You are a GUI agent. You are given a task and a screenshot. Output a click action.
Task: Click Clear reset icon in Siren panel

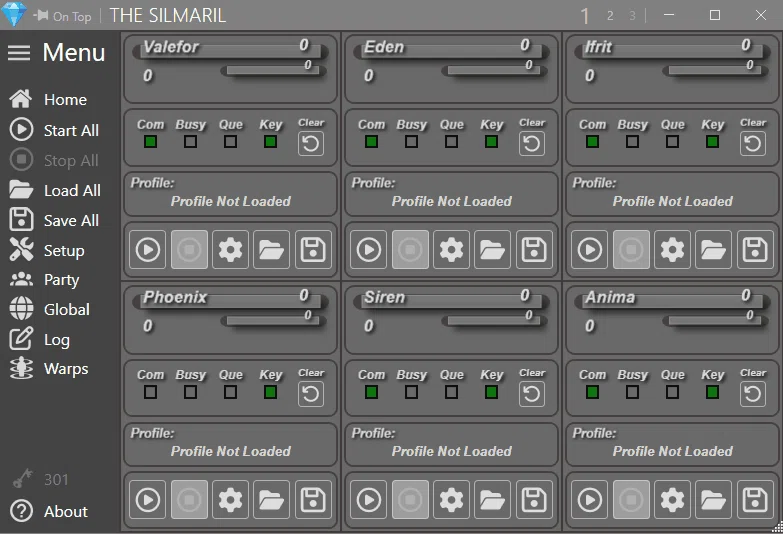(531, 394)
